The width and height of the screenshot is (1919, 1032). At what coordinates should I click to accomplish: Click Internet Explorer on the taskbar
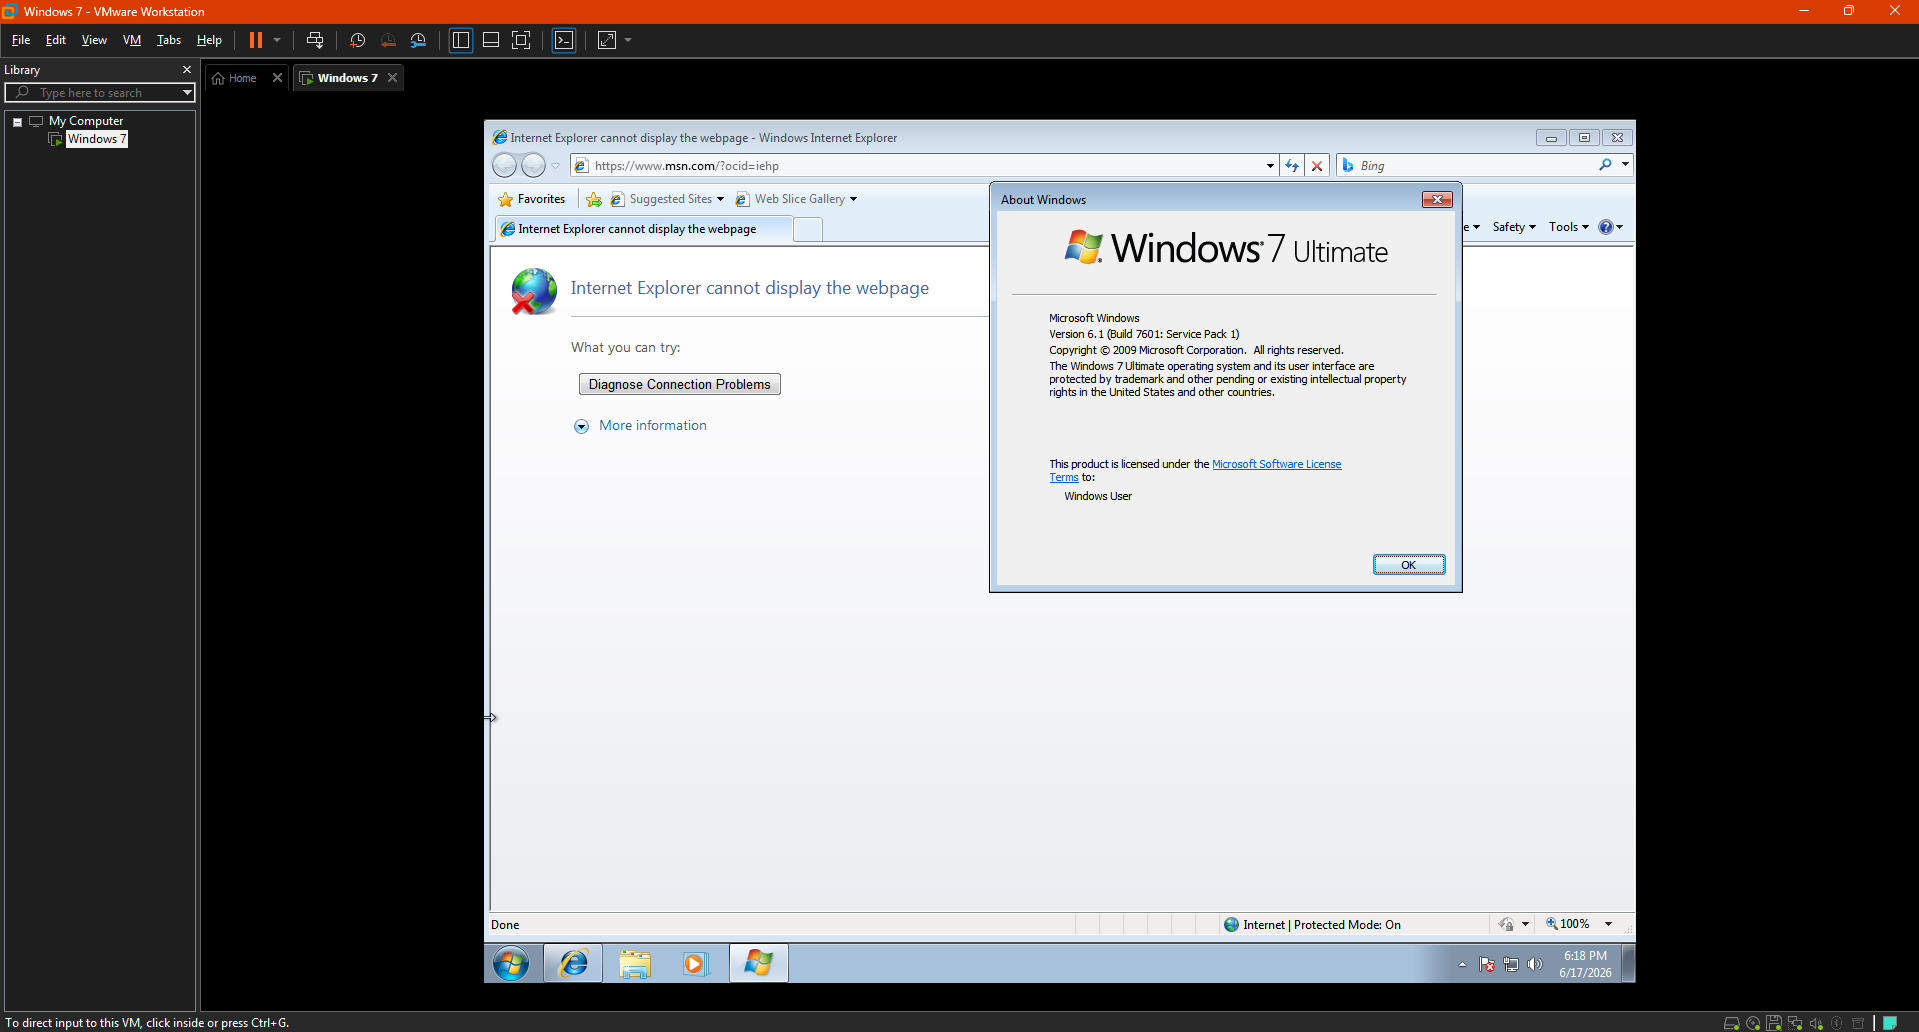(x=574, y=963)
